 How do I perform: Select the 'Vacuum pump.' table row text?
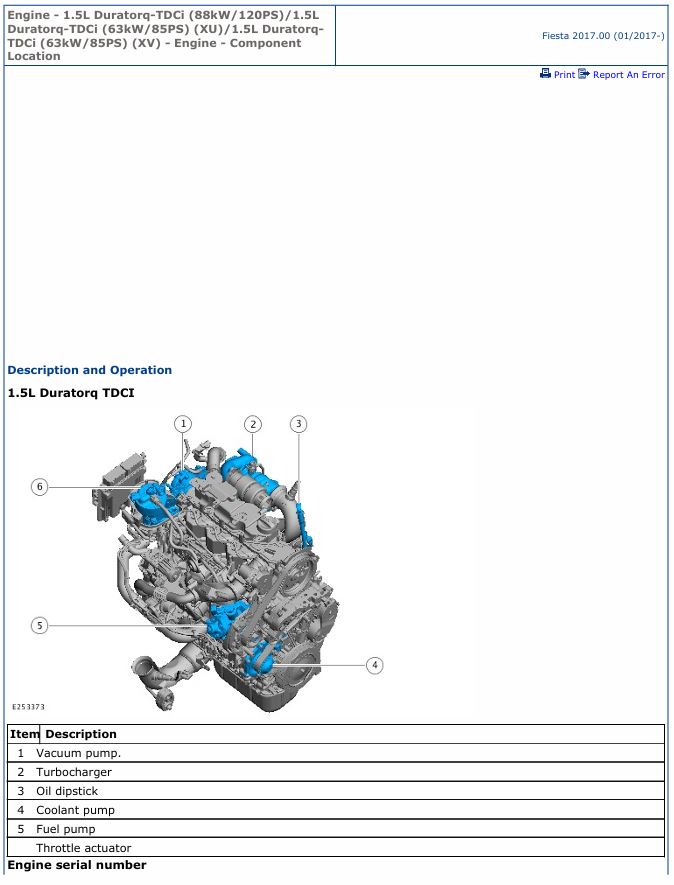pyautogui.click(x=78, y=753)
